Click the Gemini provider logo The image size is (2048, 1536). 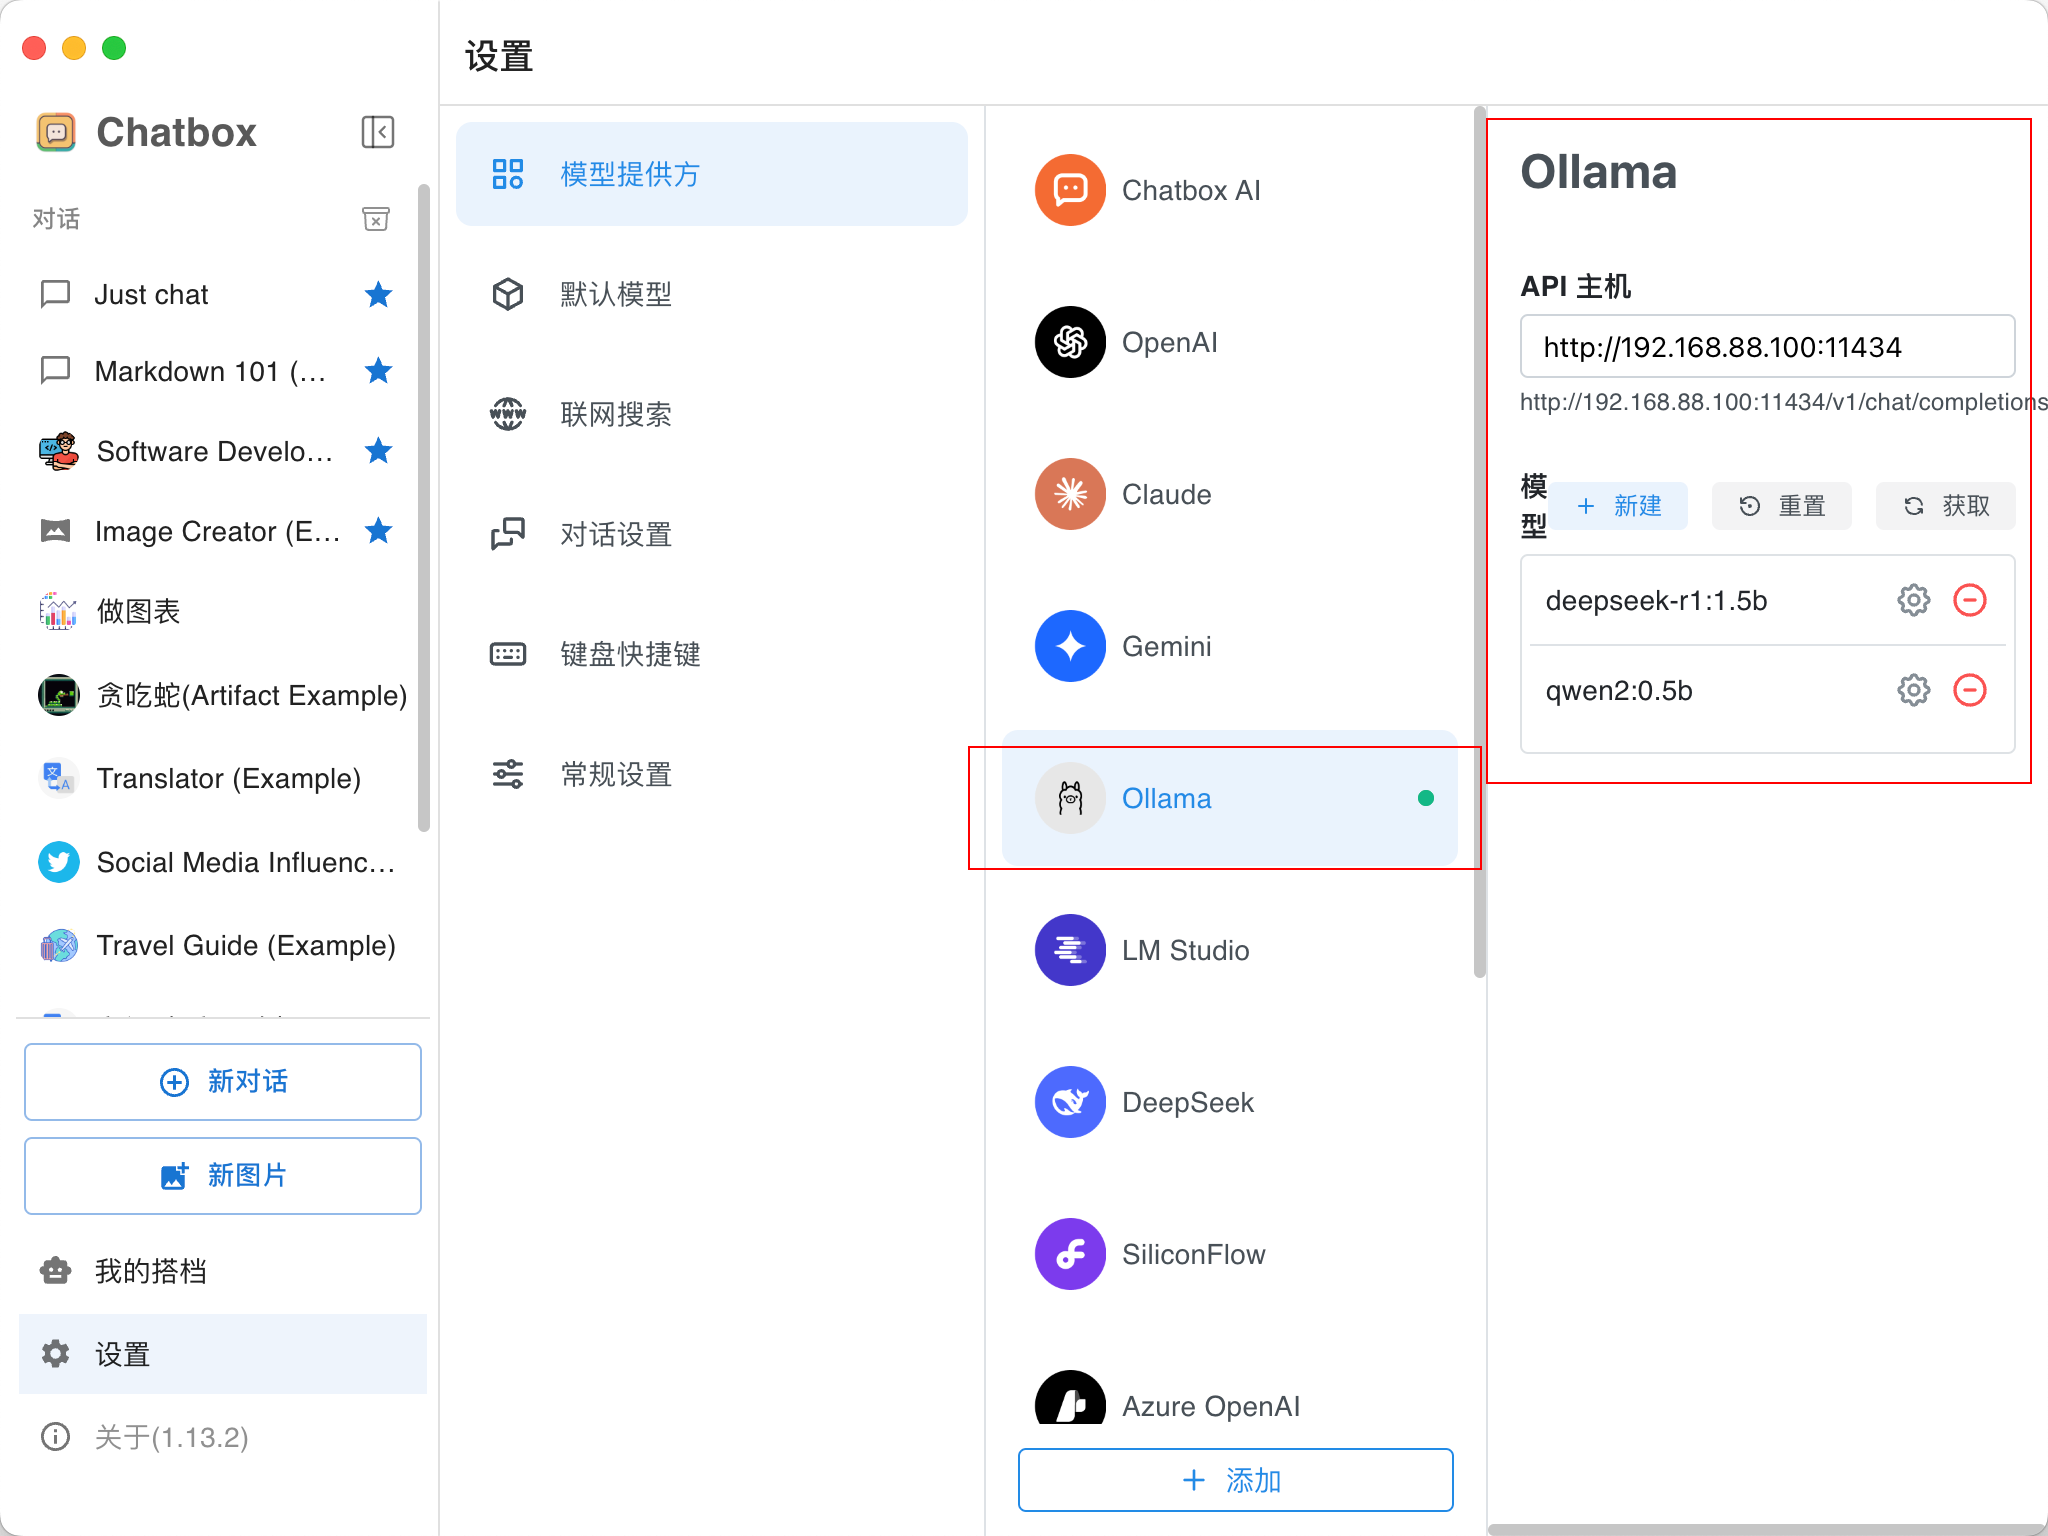[x=1070, y=646]
